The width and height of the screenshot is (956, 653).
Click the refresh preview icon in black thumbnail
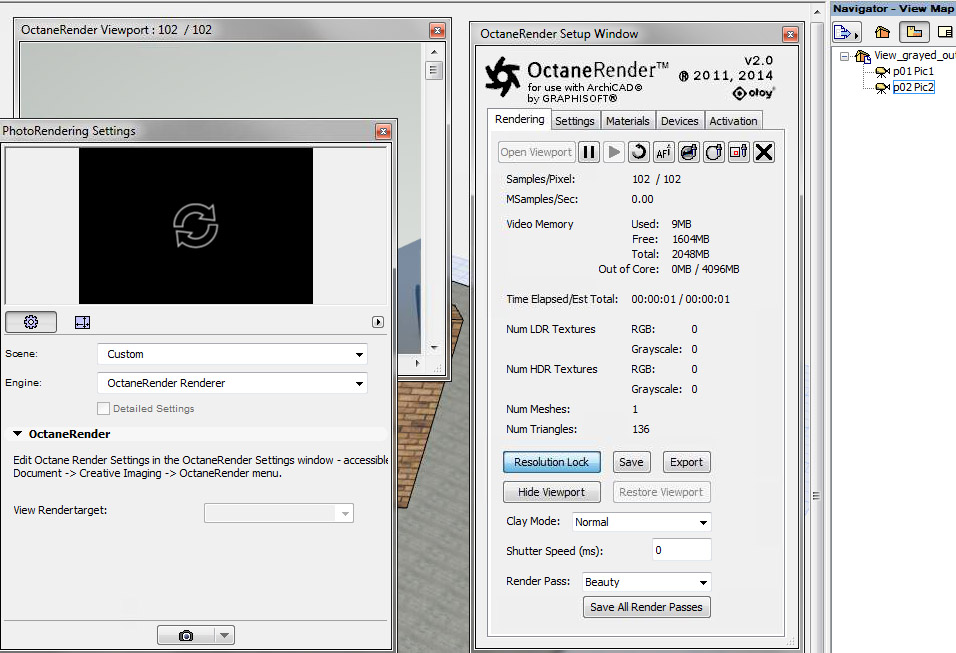(196, 226)
